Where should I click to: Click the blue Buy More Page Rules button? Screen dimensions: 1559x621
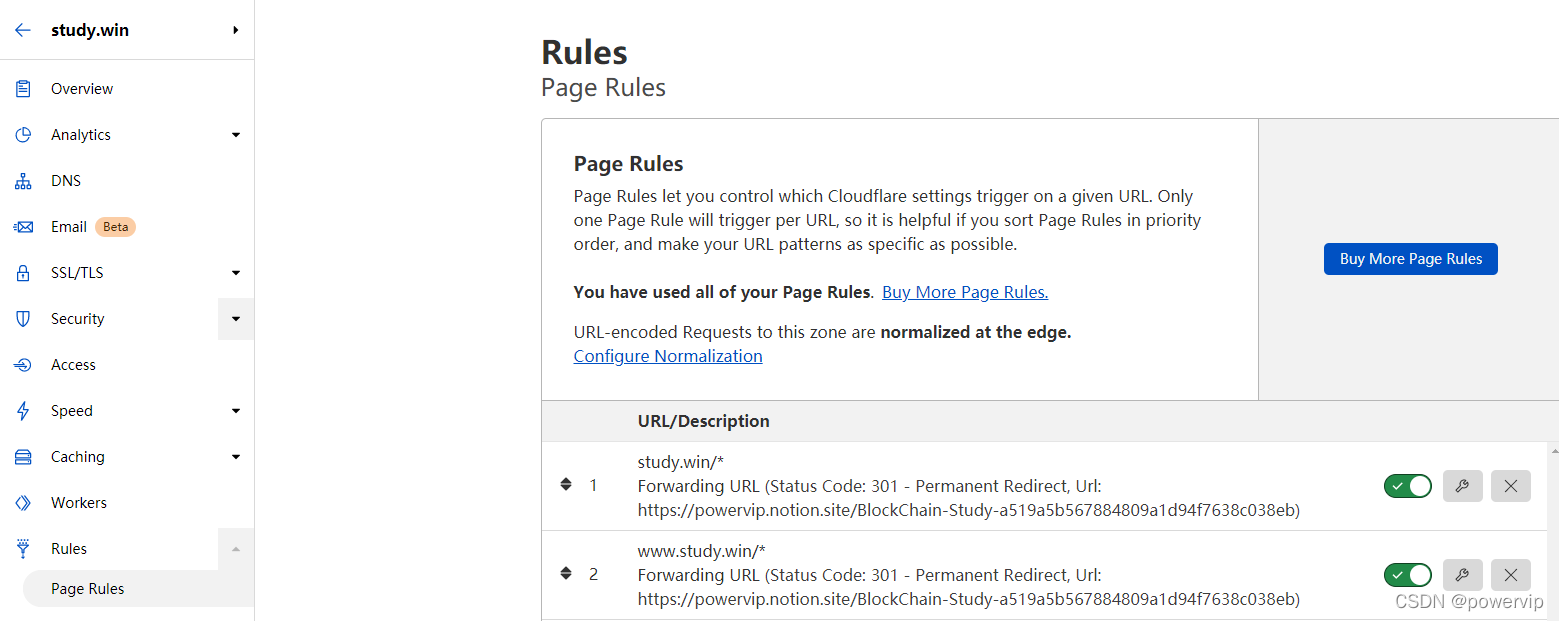(x=1410, y=259)
